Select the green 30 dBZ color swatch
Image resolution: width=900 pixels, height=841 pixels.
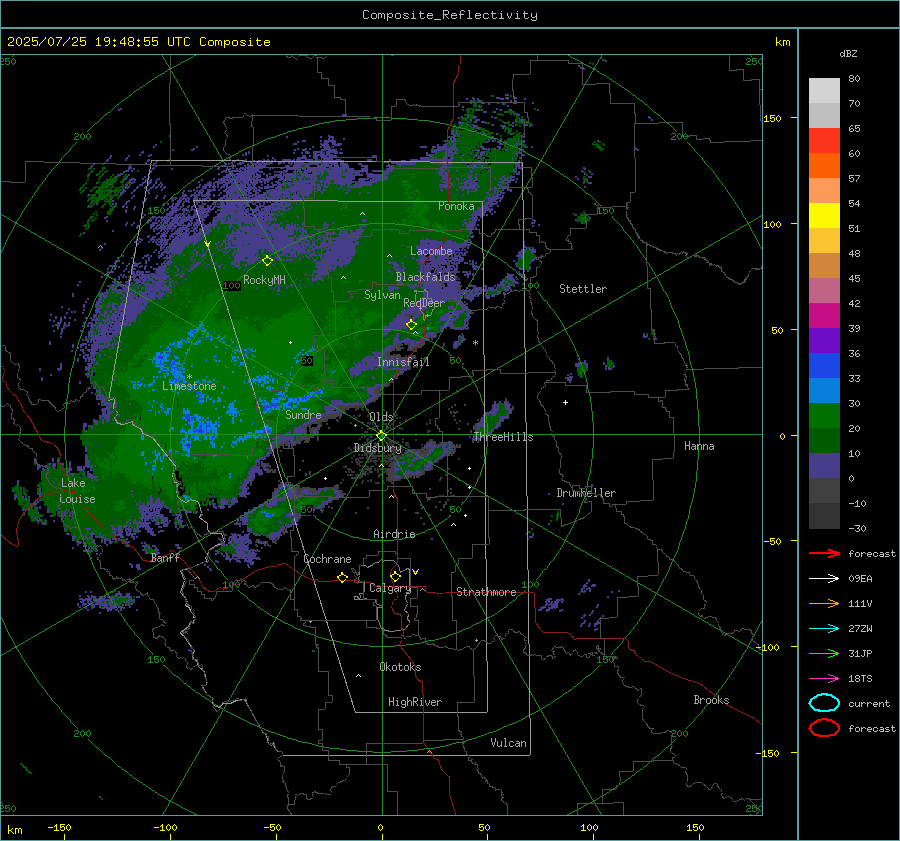824,416
